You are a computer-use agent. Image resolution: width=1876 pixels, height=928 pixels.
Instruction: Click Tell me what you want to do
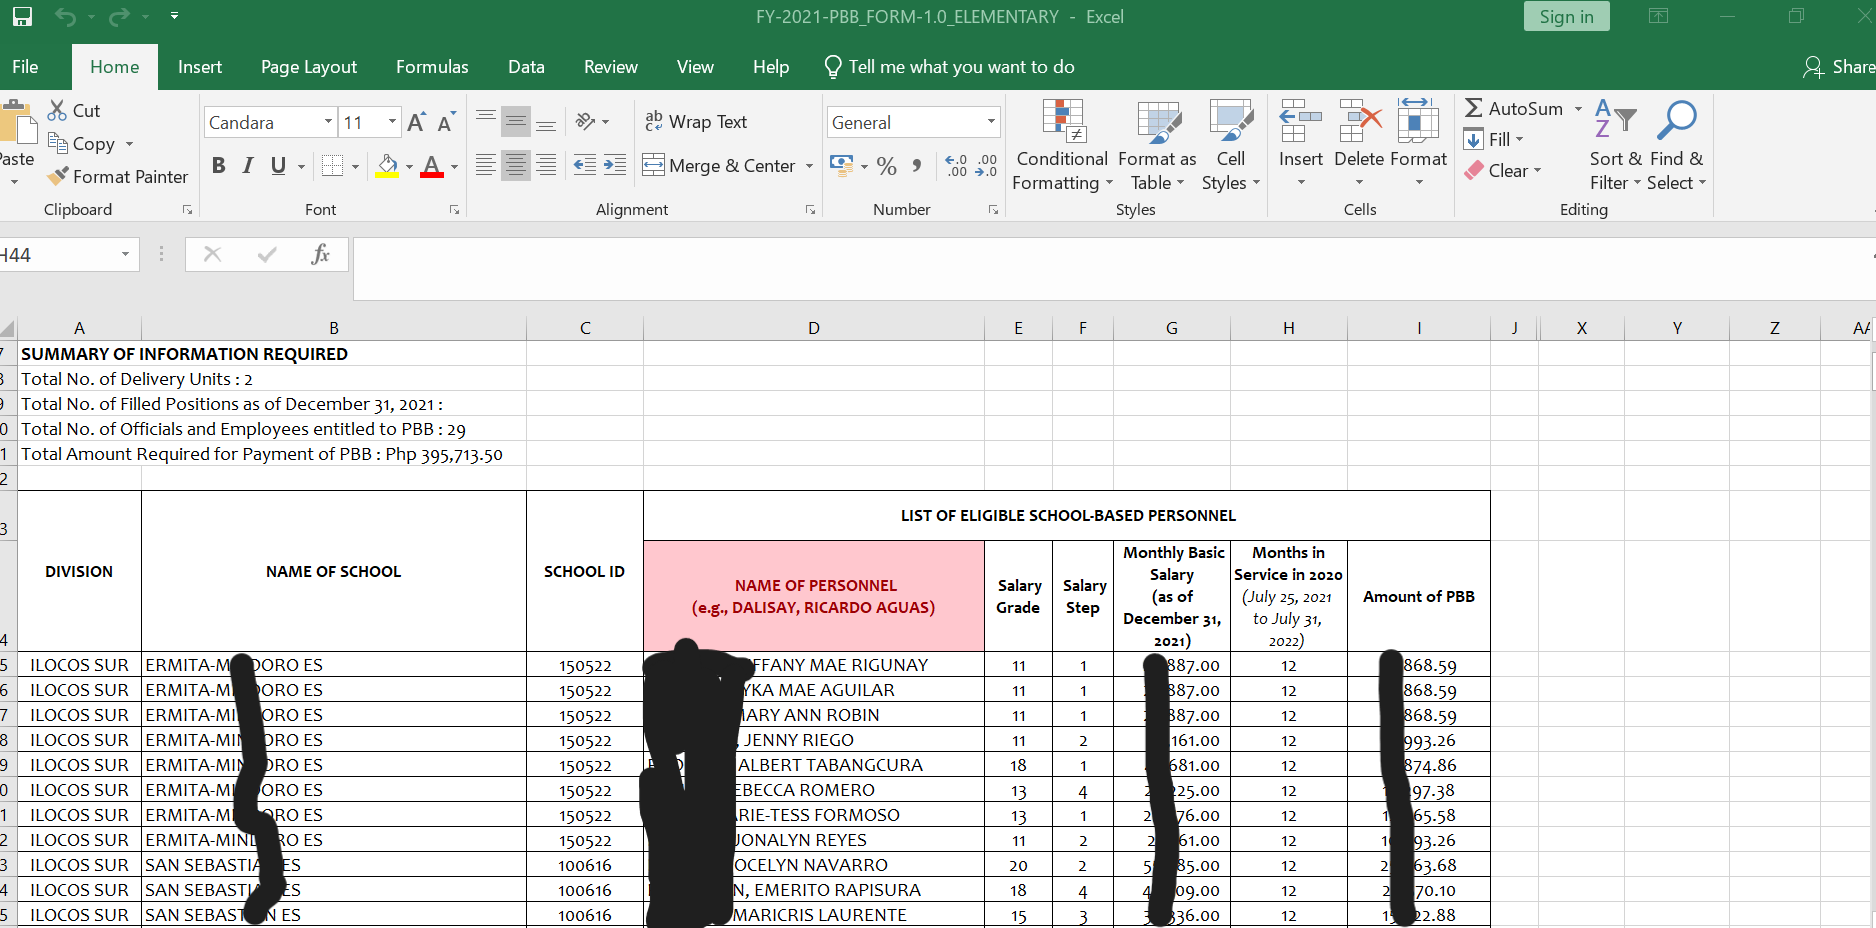coord(949,67)
